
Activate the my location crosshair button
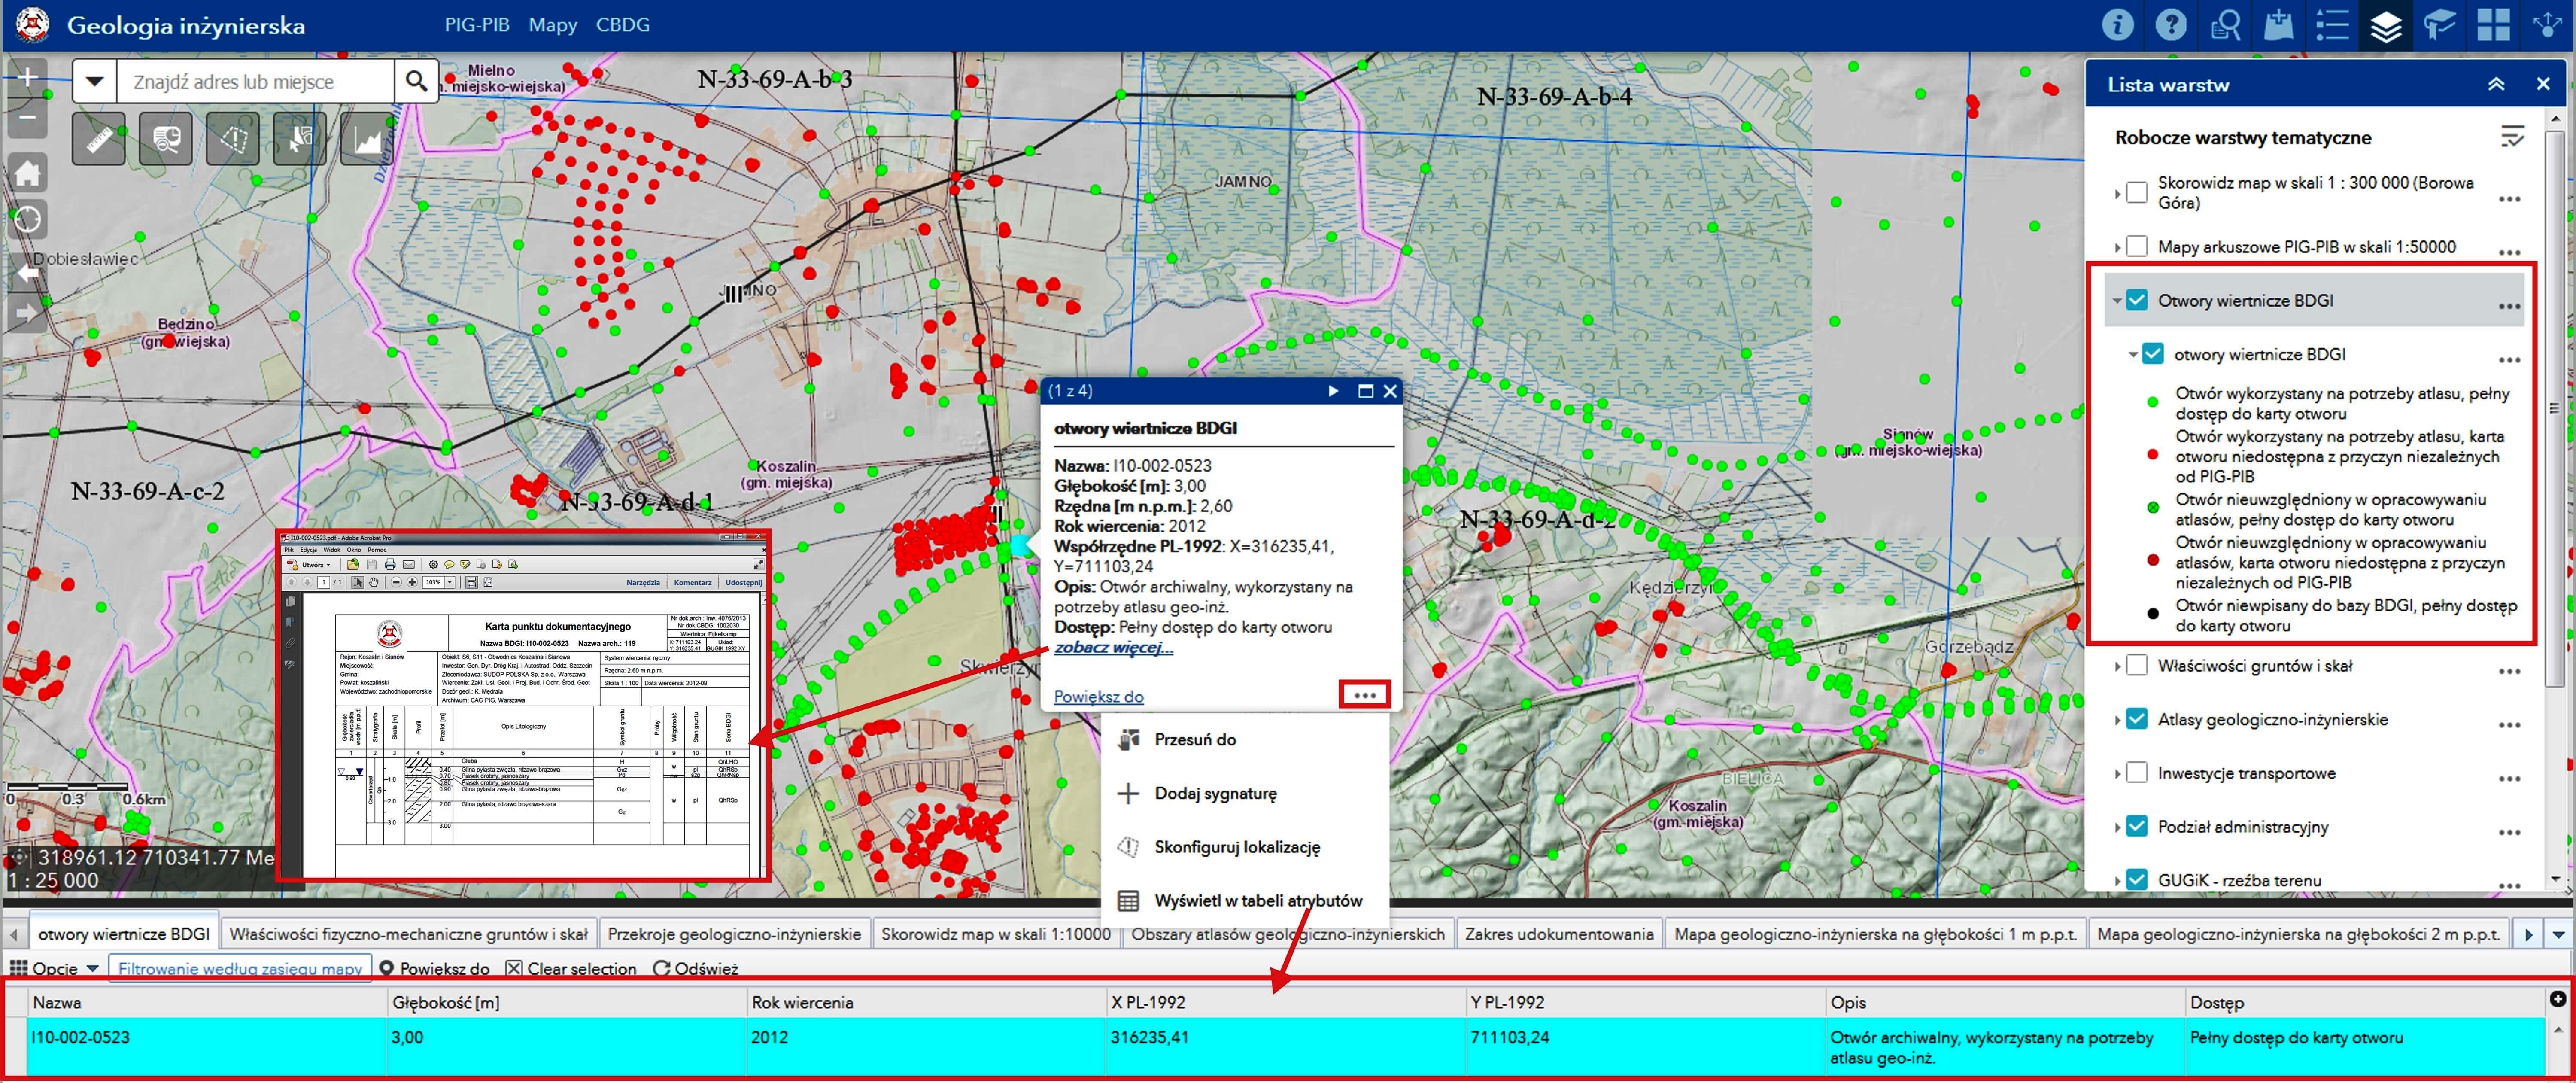point(28,219)
